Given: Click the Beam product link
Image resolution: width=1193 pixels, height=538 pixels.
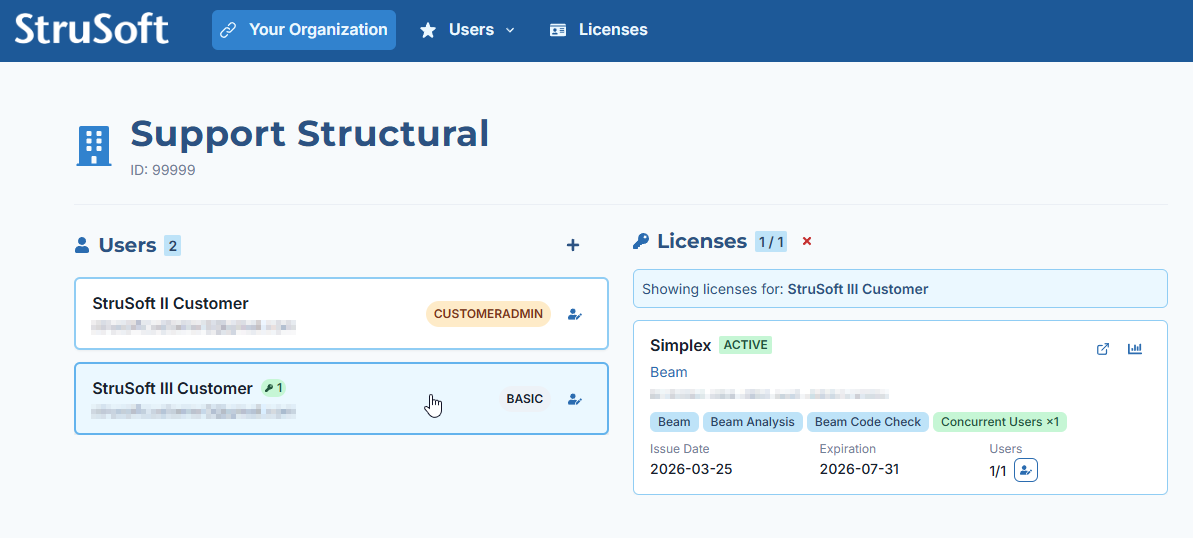Looking at the screenshot, I should pos(669,372).
